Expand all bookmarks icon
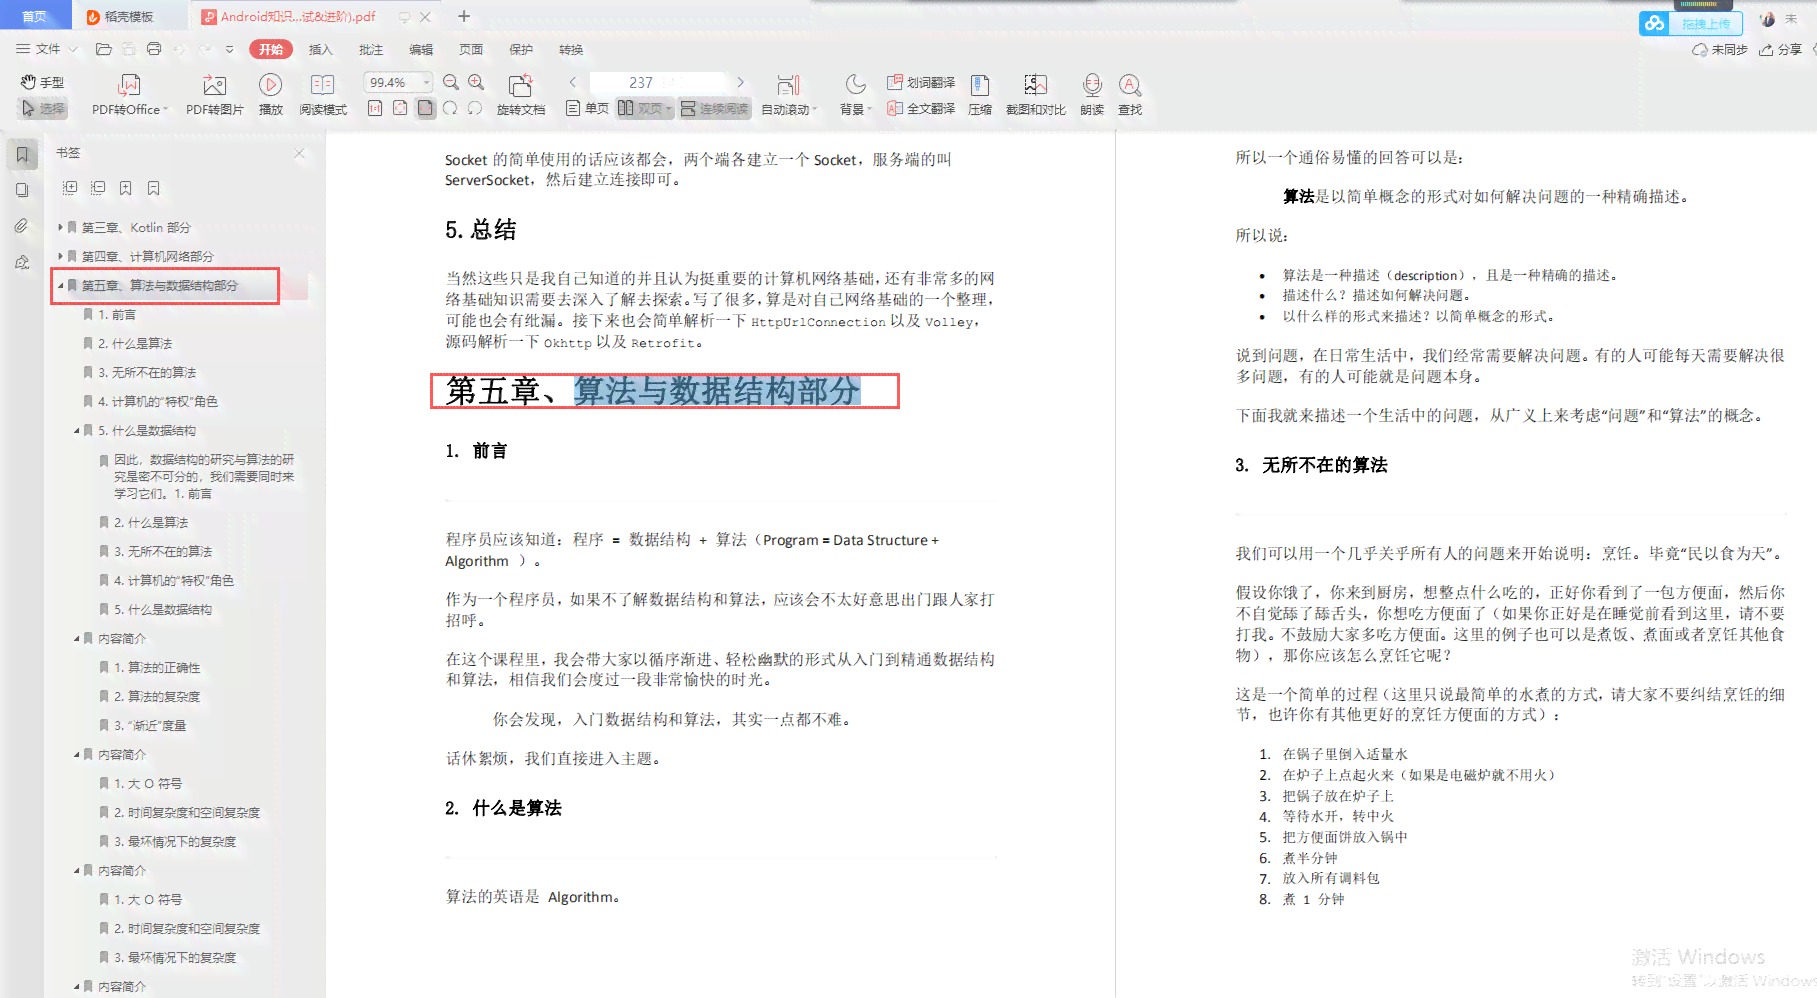 (70, 187)
